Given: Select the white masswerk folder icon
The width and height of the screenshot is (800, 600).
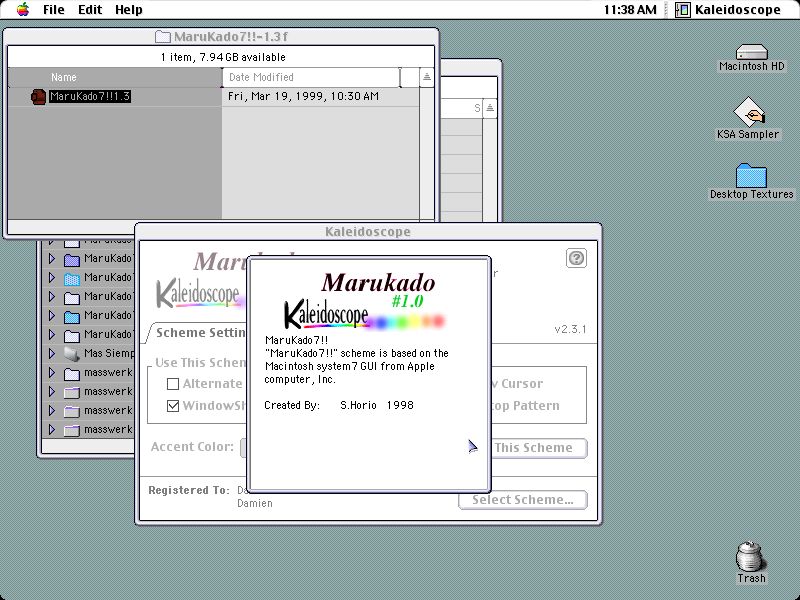Looking at the screenshot, I should [72, 373].
